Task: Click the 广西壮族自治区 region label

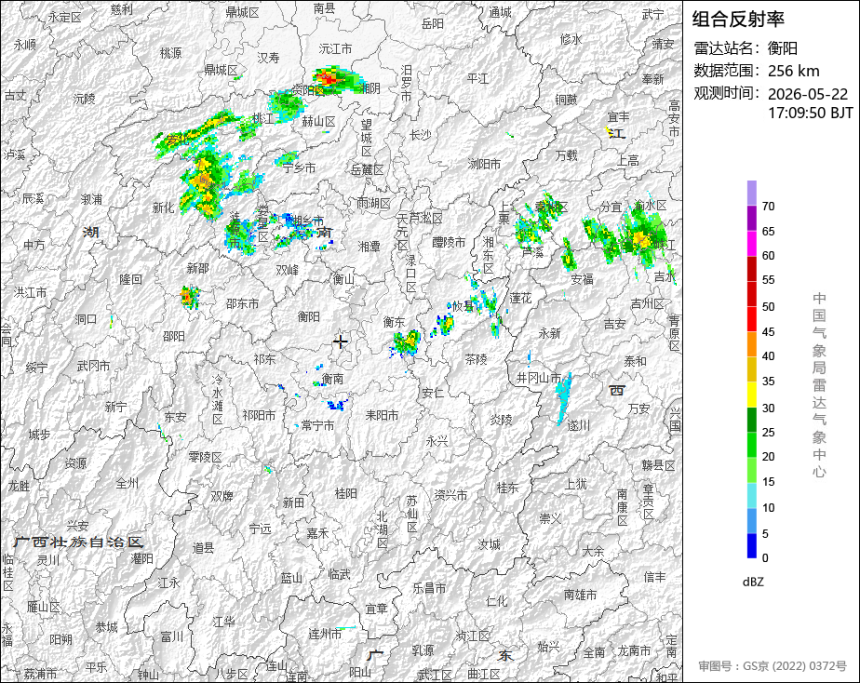Action: (x=78, y=542)
